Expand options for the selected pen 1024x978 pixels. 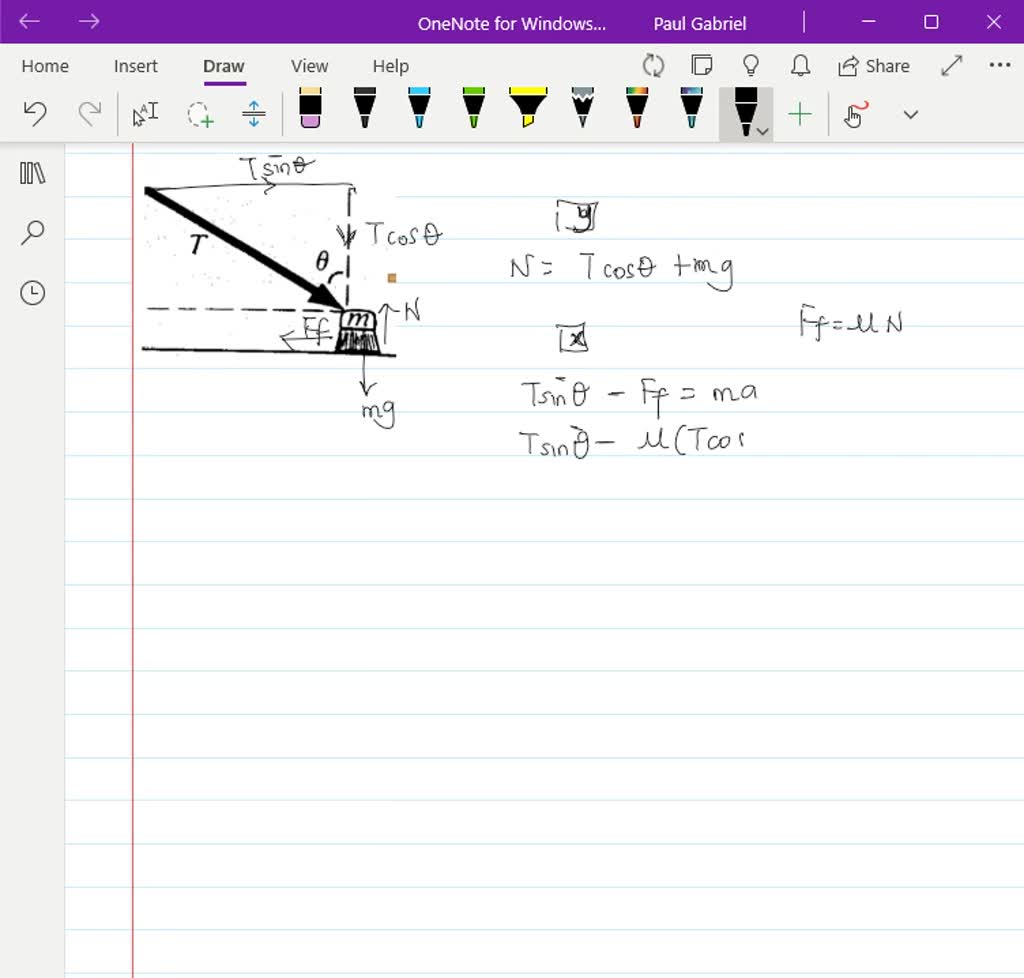[x=762, y=128]
